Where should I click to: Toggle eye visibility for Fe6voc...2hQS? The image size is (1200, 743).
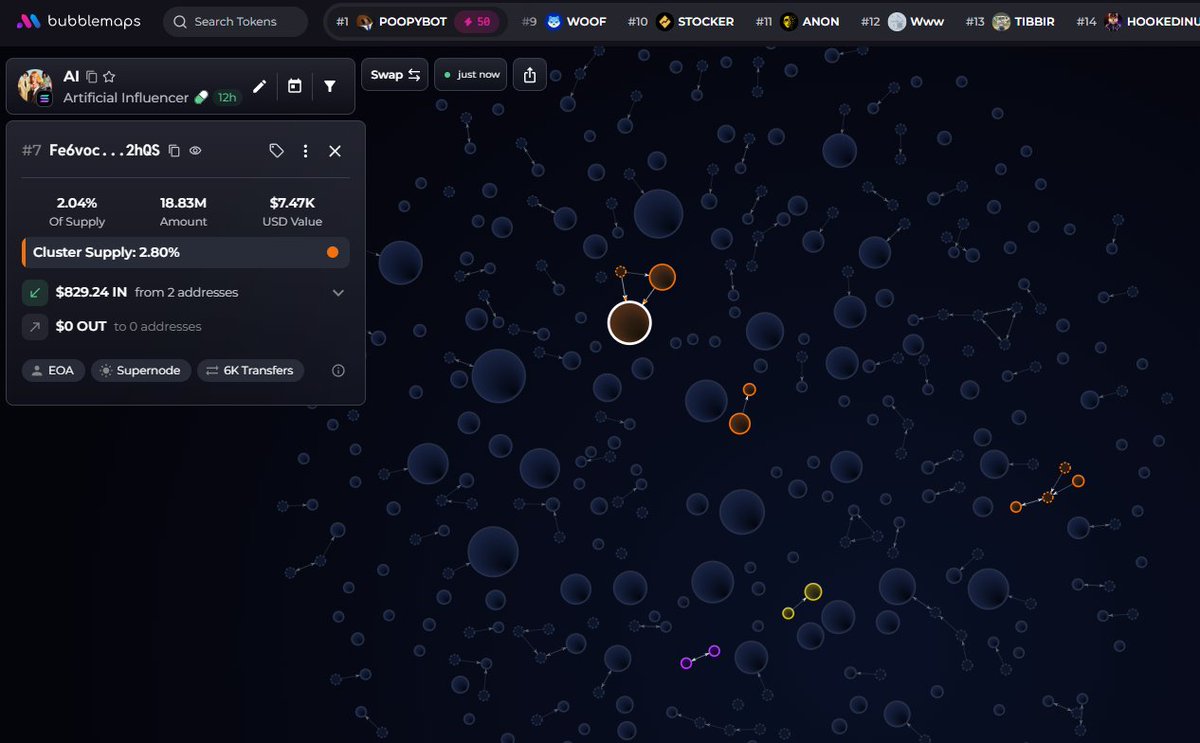(196, 151)
